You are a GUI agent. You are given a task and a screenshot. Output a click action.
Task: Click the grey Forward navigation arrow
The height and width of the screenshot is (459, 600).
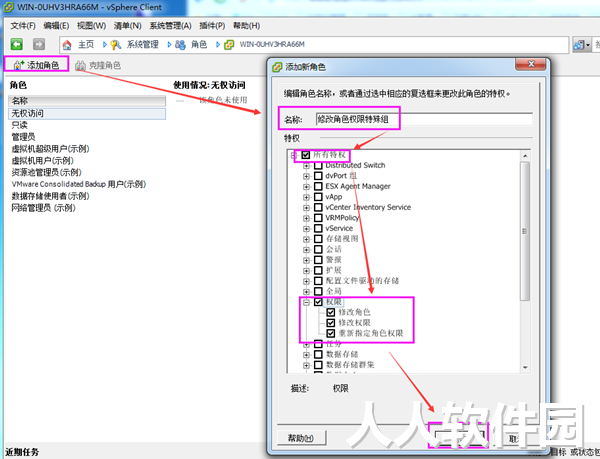[39, 44]
